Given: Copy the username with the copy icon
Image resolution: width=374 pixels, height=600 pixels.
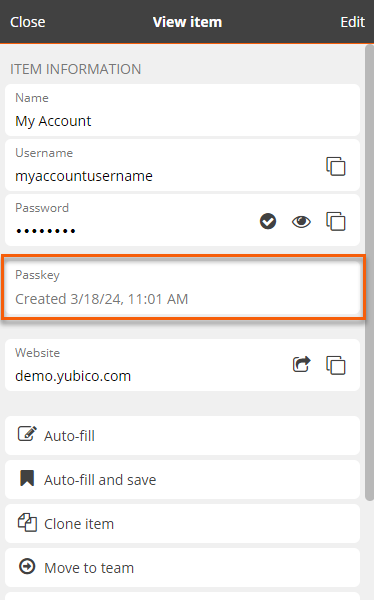Looking at the screenshot, I should (x=336, y=166).
